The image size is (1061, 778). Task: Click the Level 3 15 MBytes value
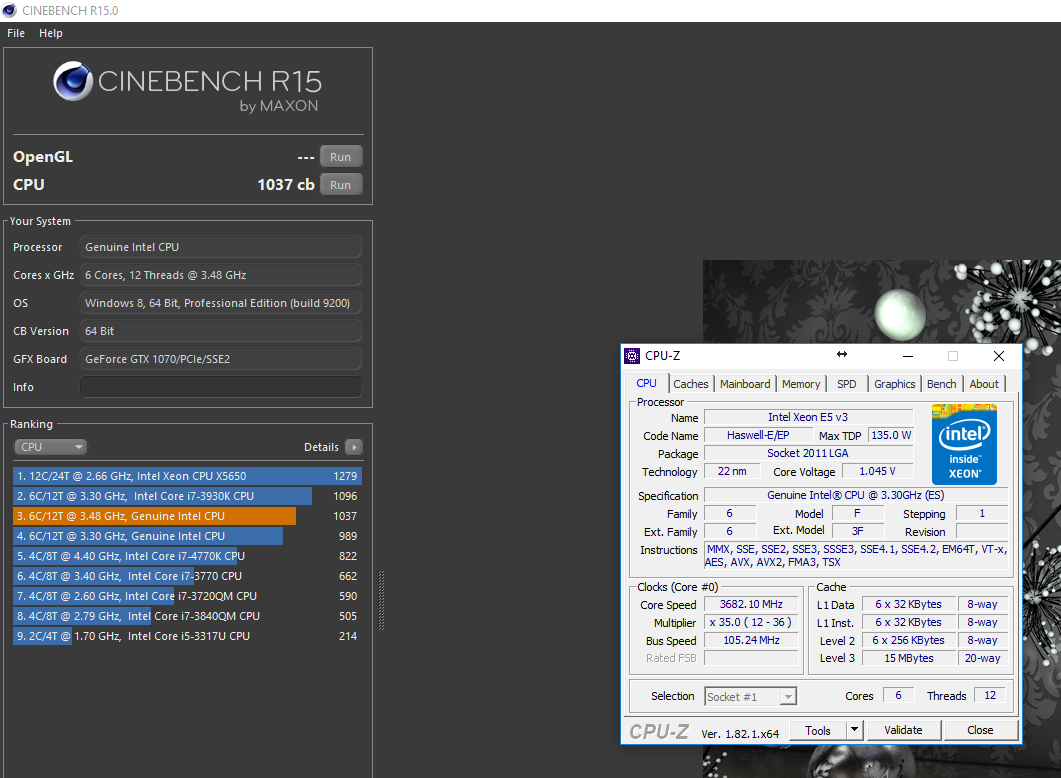point(908,658)
